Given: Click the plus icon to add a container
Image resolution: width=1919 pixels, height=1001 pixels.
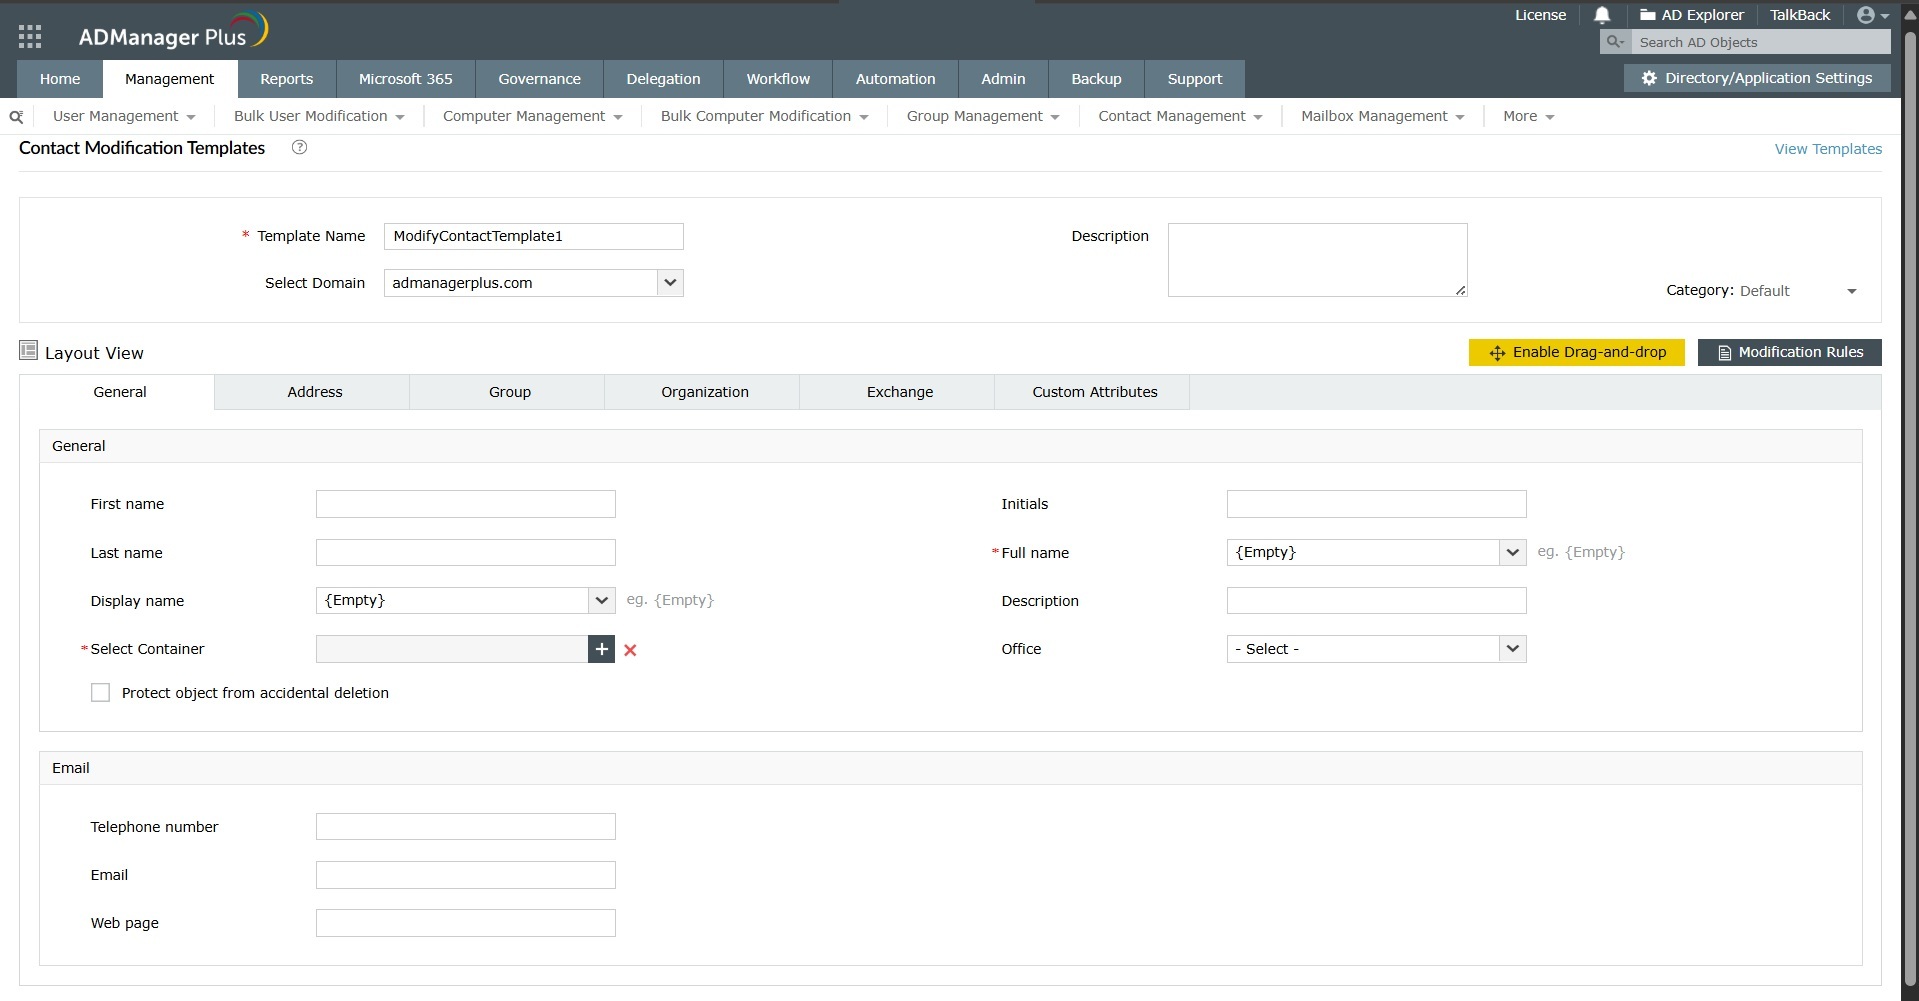Looking at the screenshot, I should (601, 649).
